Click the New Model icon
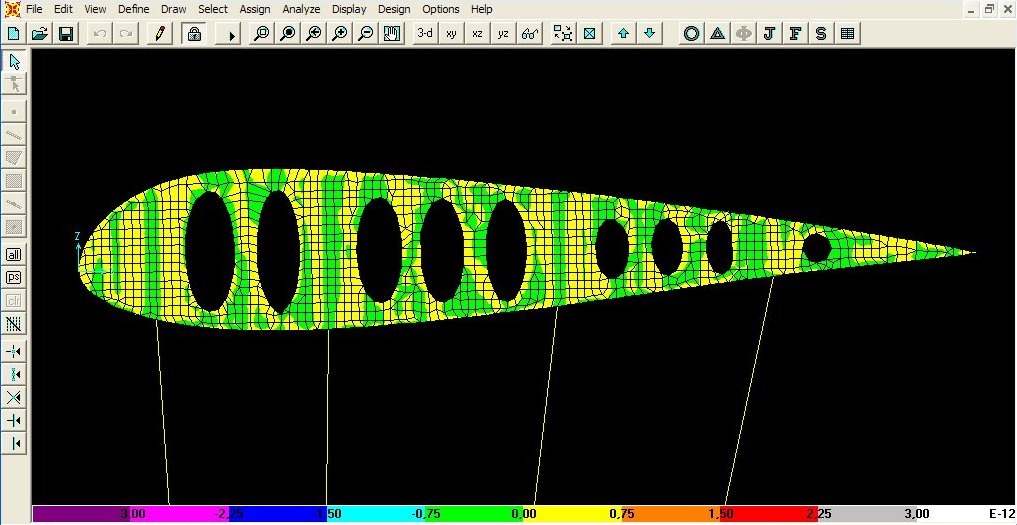The height and width of the screenshot is (525, 1017). 14,33
